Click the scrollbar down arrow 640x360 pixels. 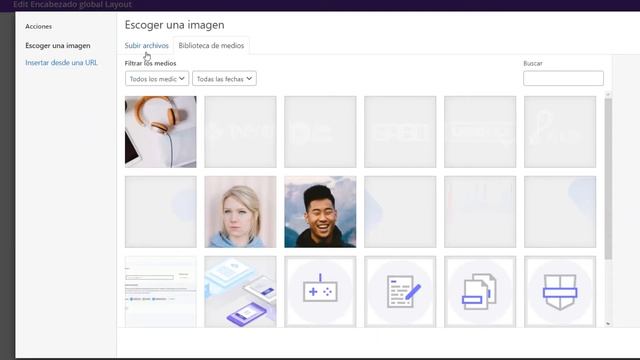(608, 324)
